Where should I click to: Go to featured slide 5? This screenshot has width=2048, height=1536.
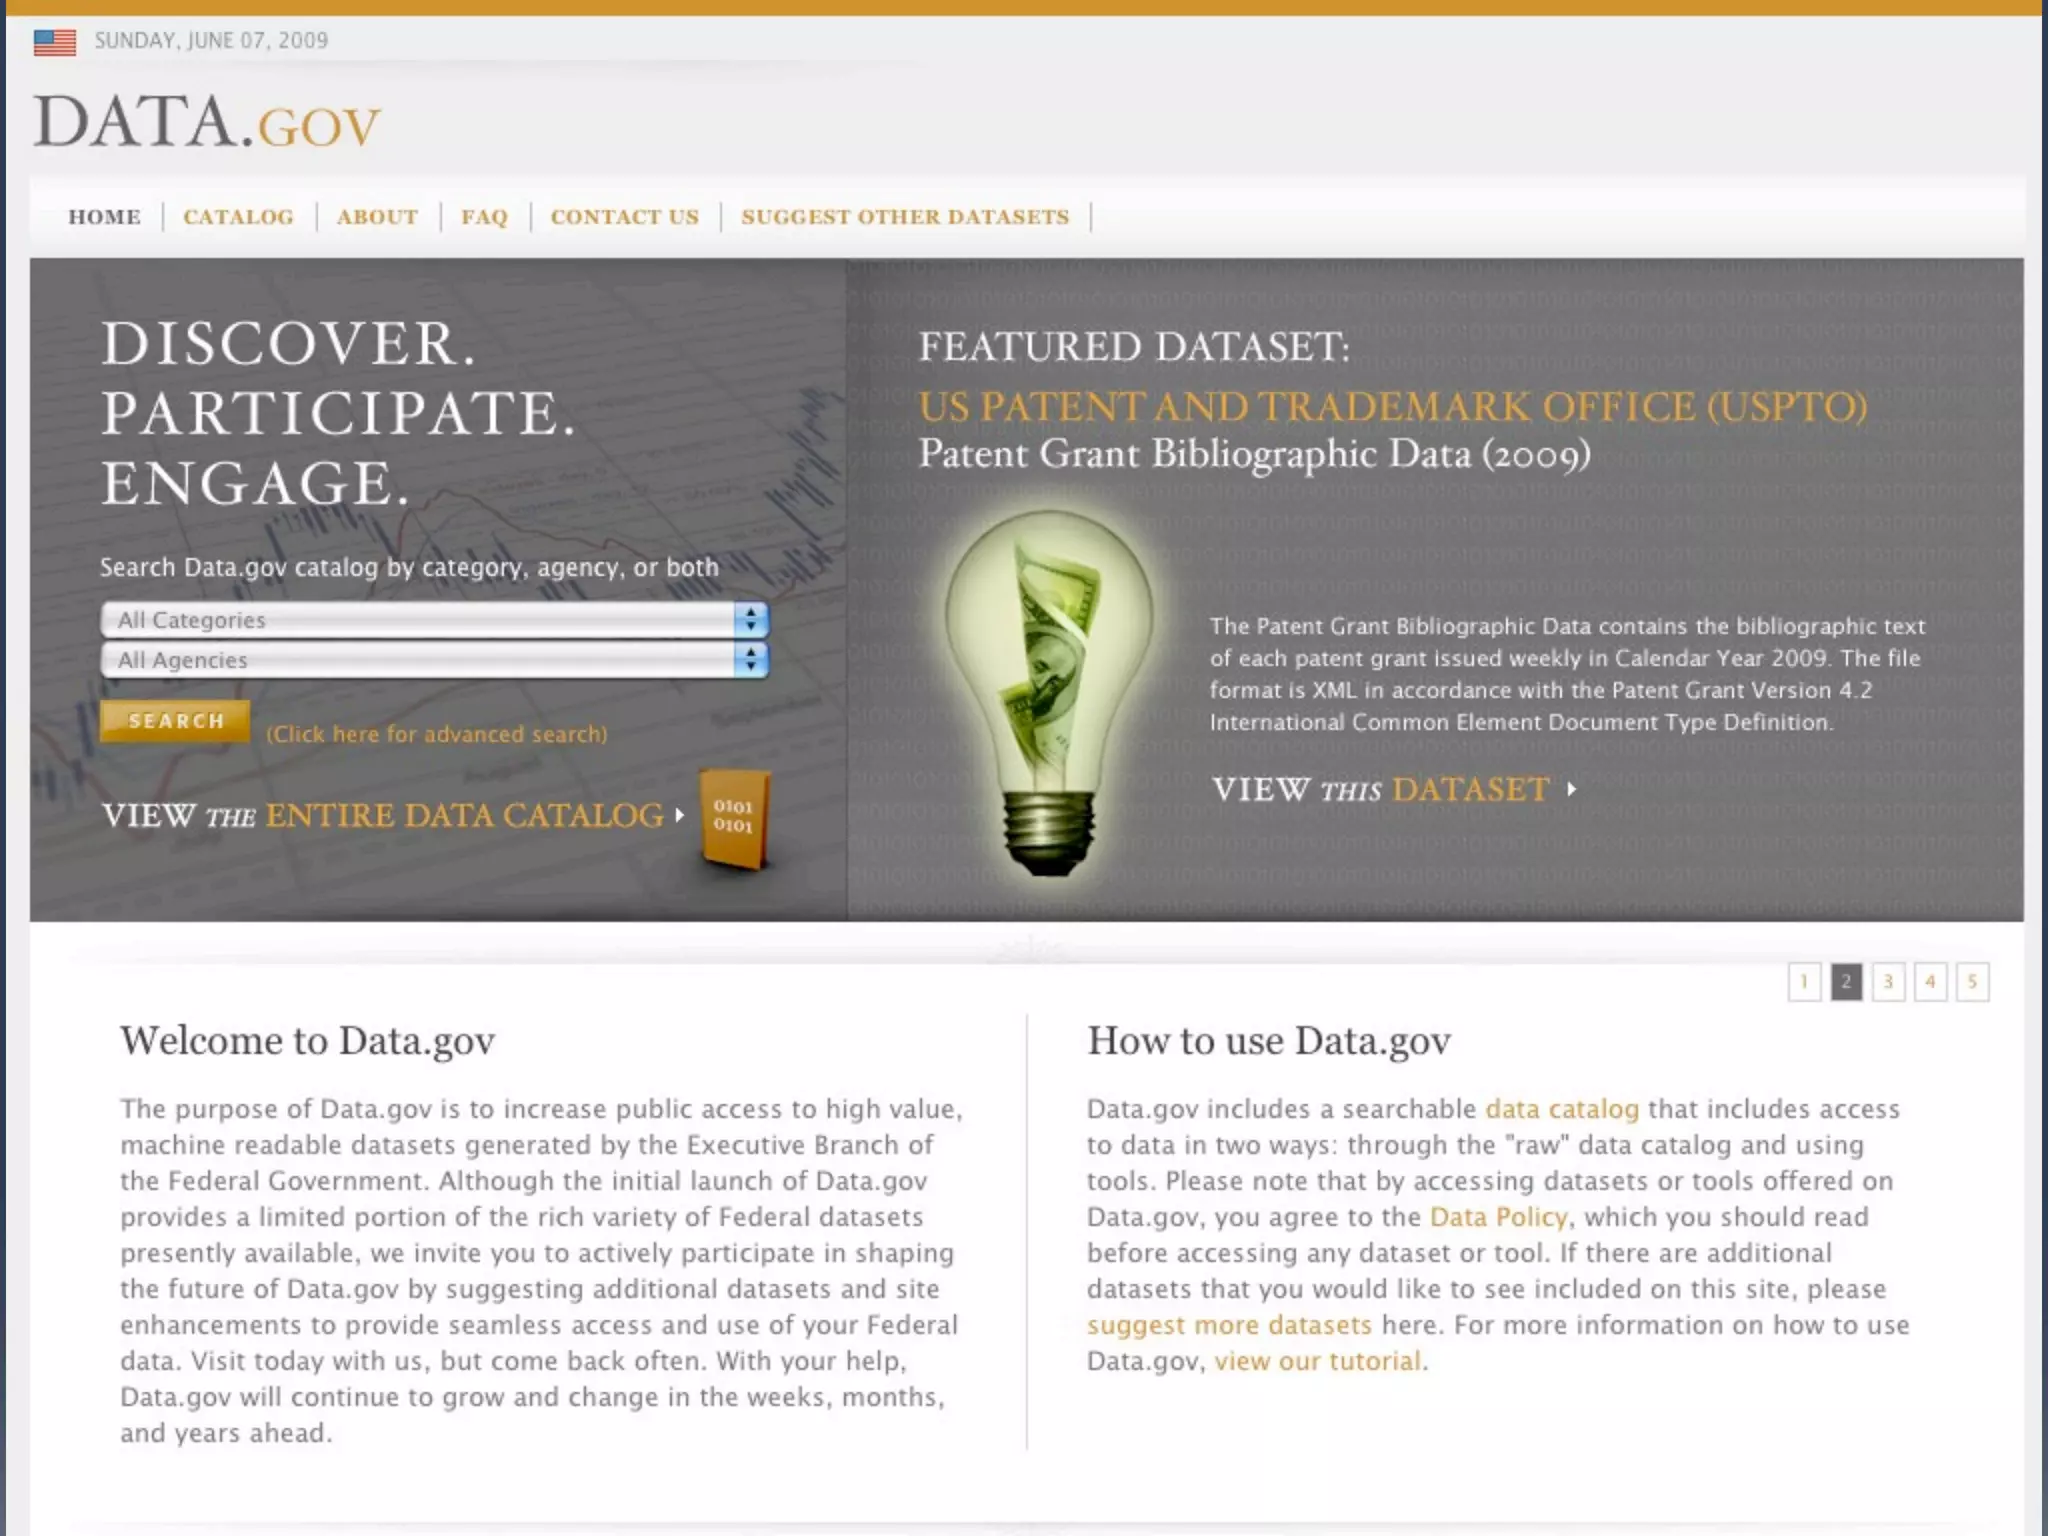pos(1972,982)
